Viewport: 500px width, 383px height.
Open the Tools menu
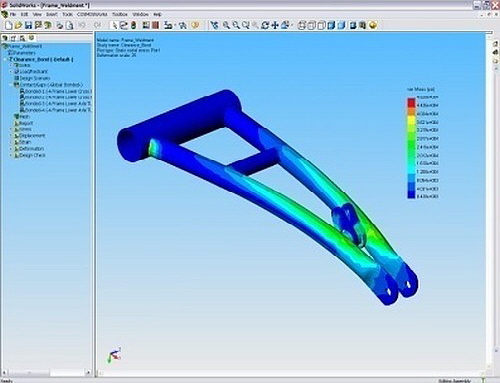pyautogui.click(x=67, y=14)
